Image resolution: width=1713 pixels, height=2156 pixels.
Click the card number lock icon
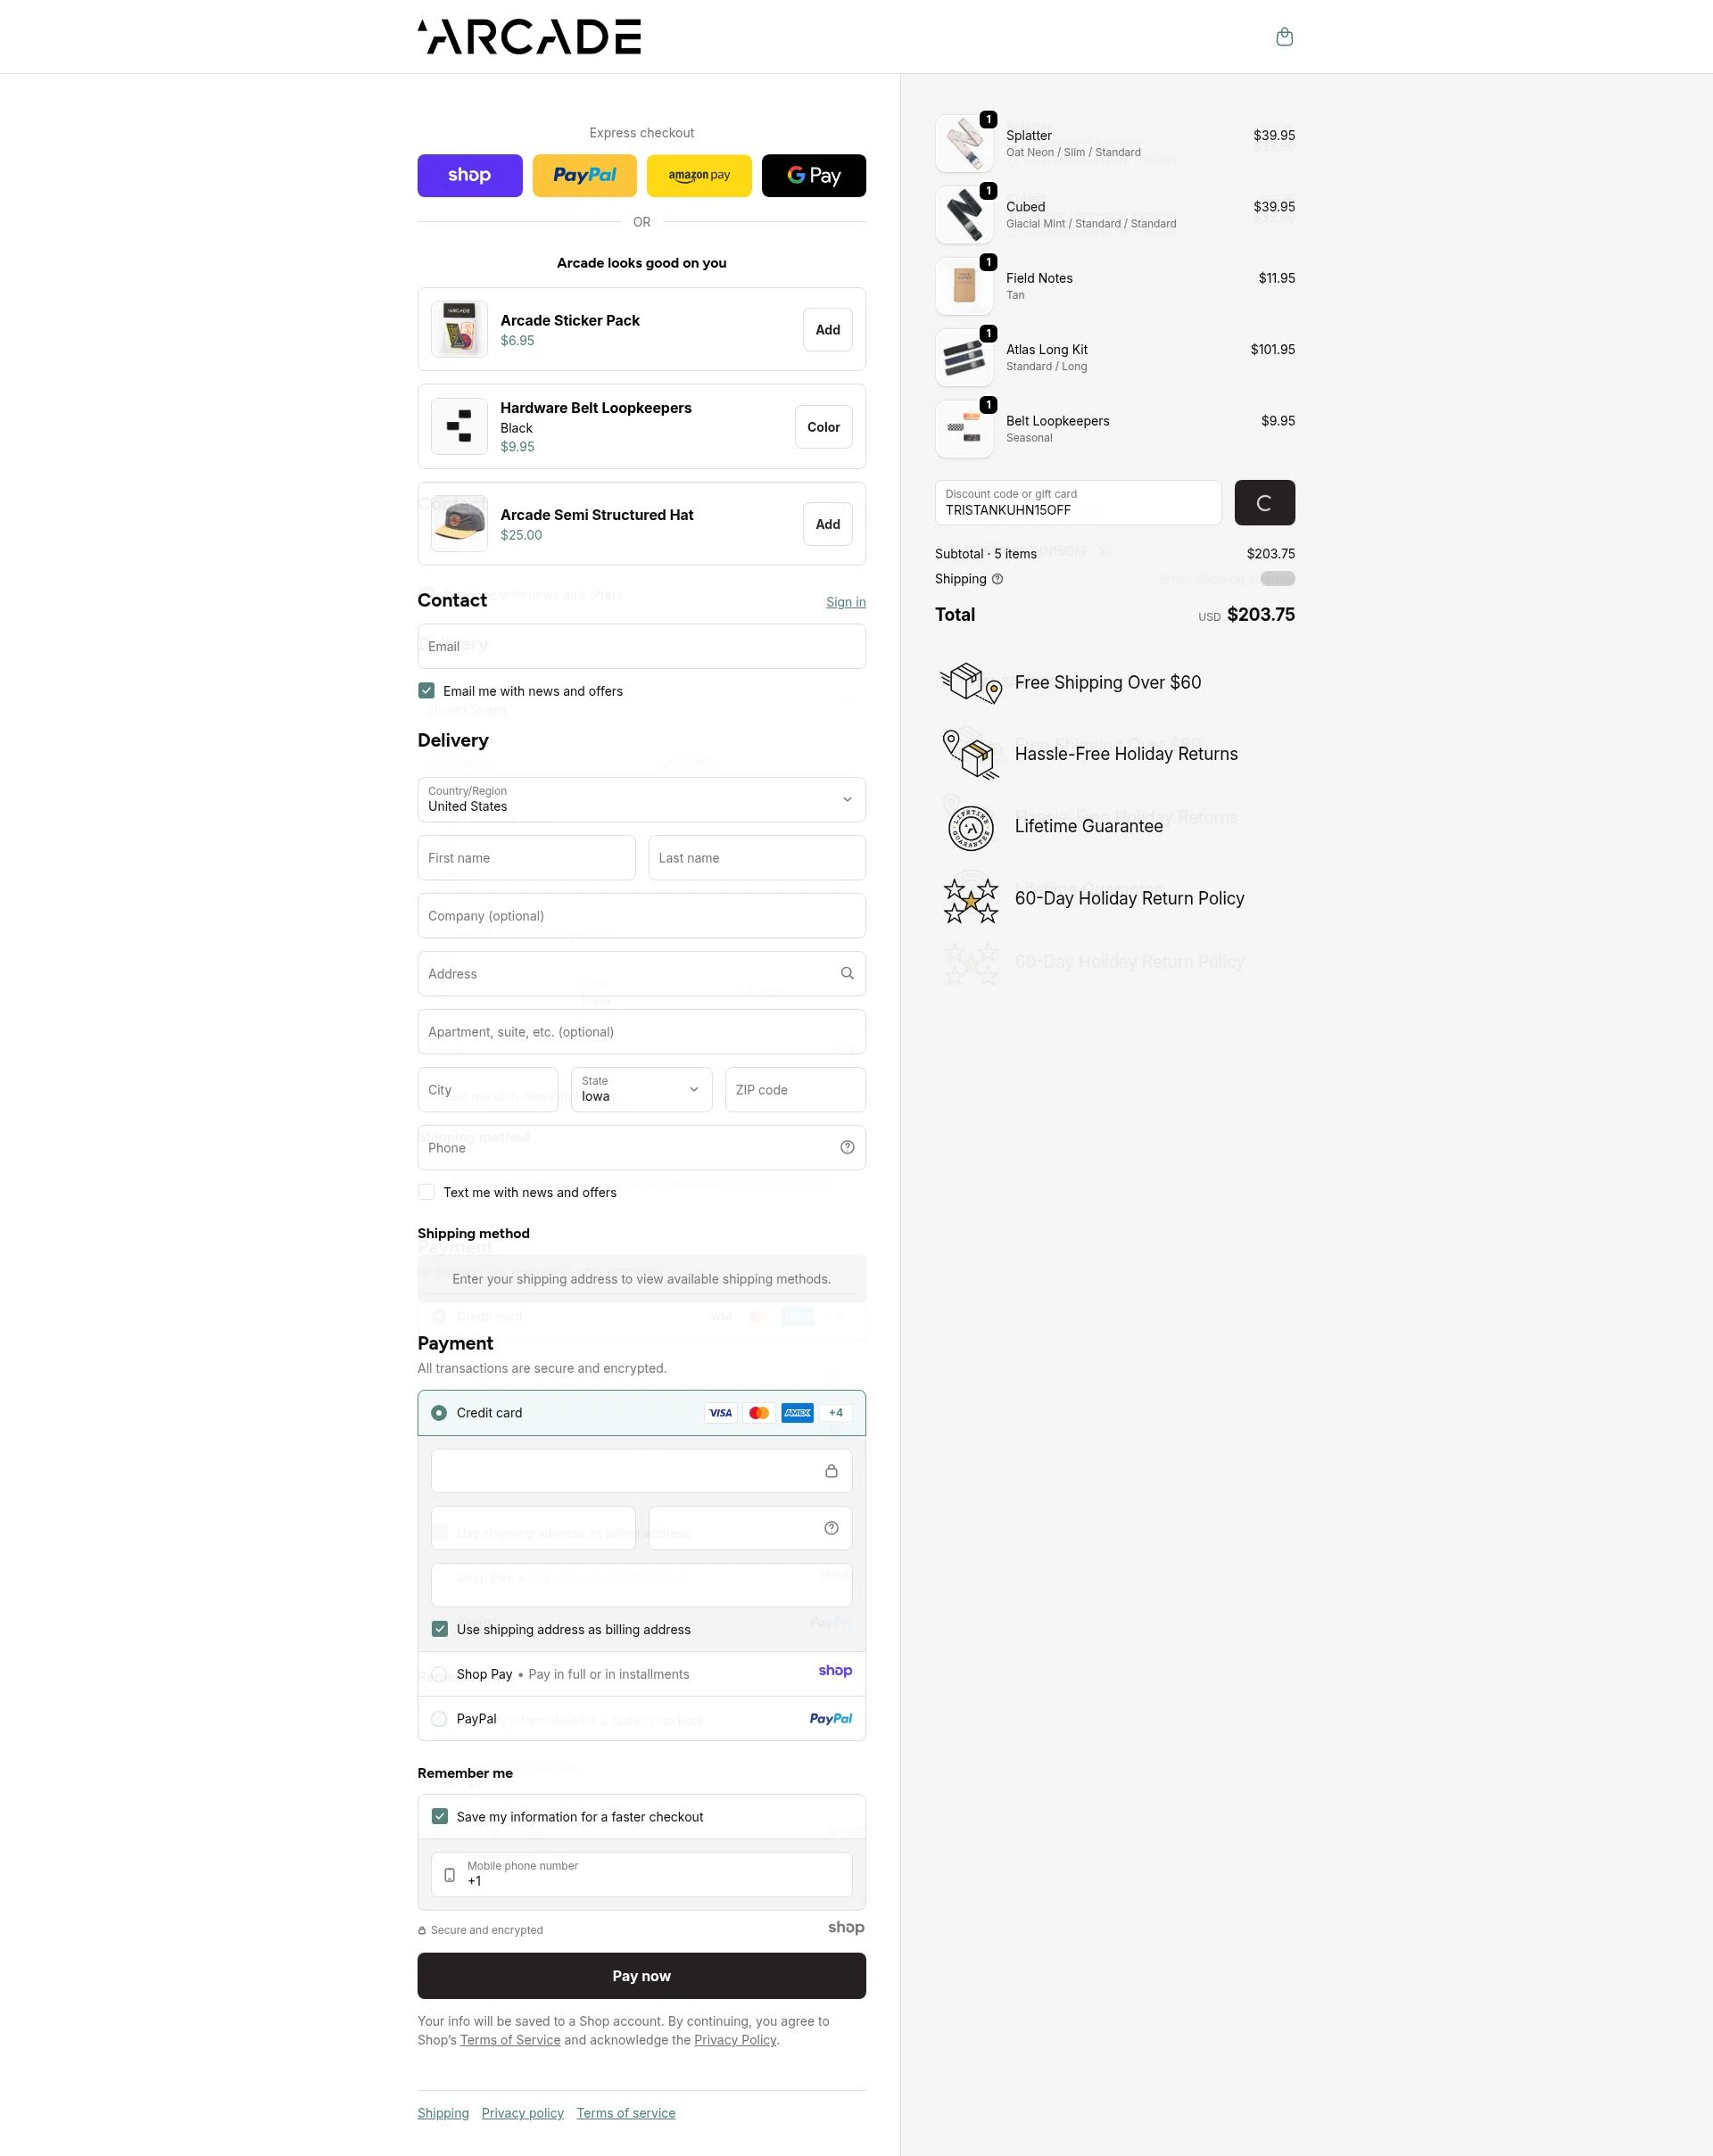tap(831, 1471)
